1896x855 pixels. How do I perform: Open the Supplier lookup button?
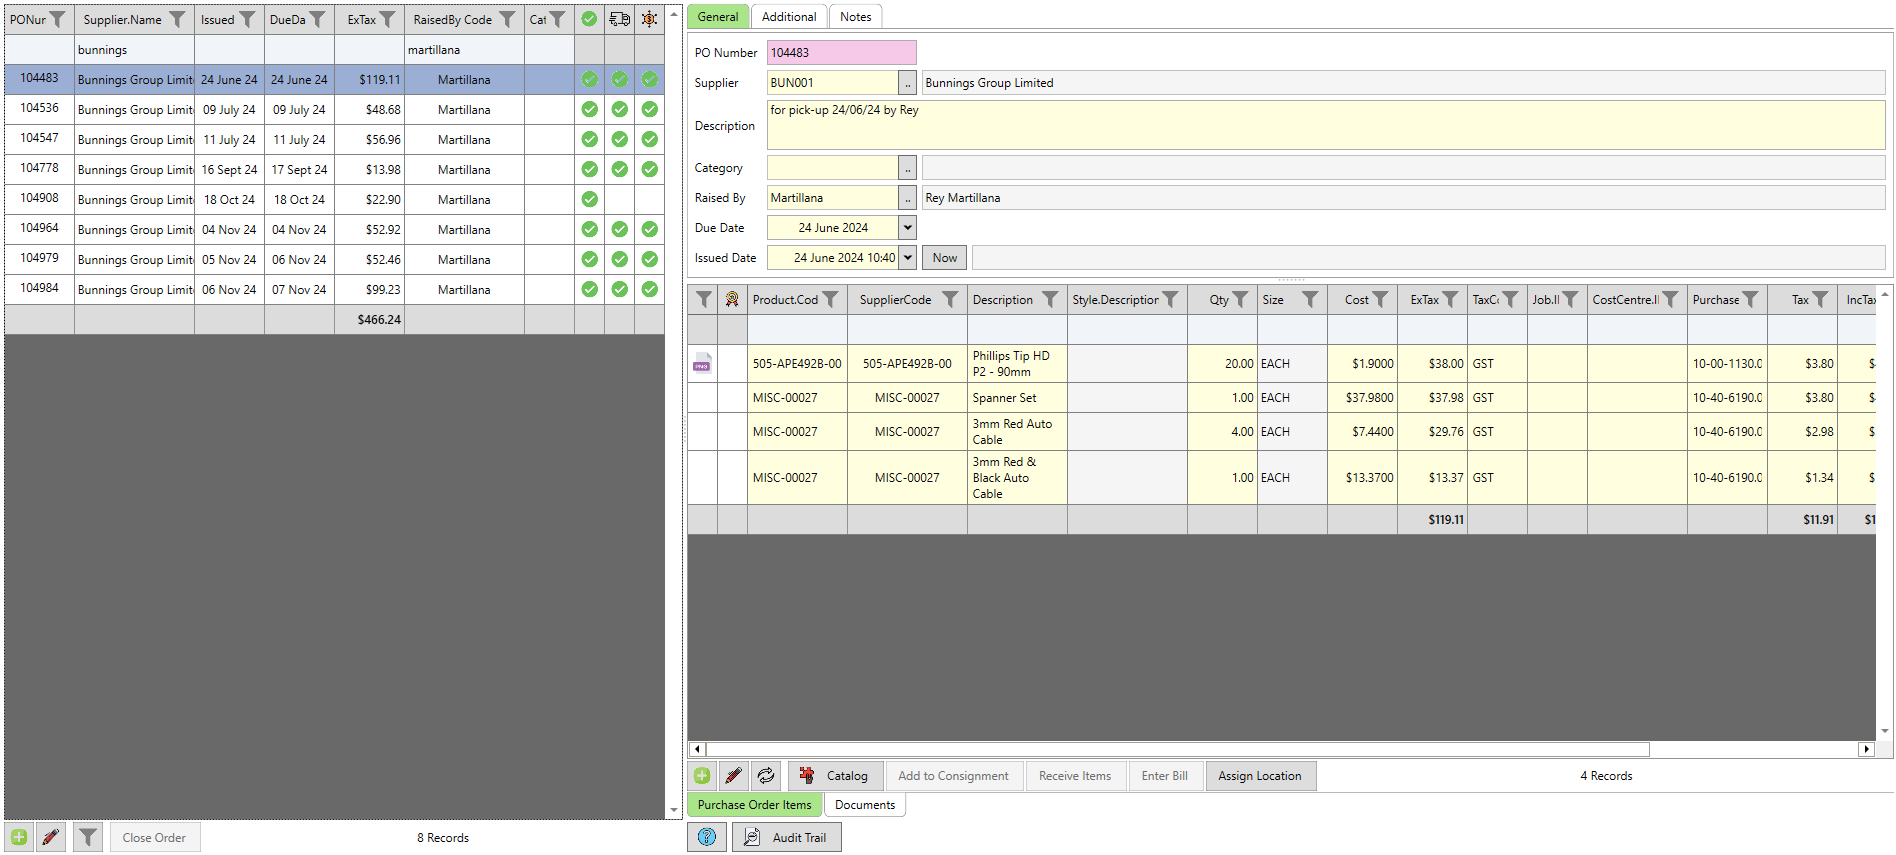click(x=907, y=83)
